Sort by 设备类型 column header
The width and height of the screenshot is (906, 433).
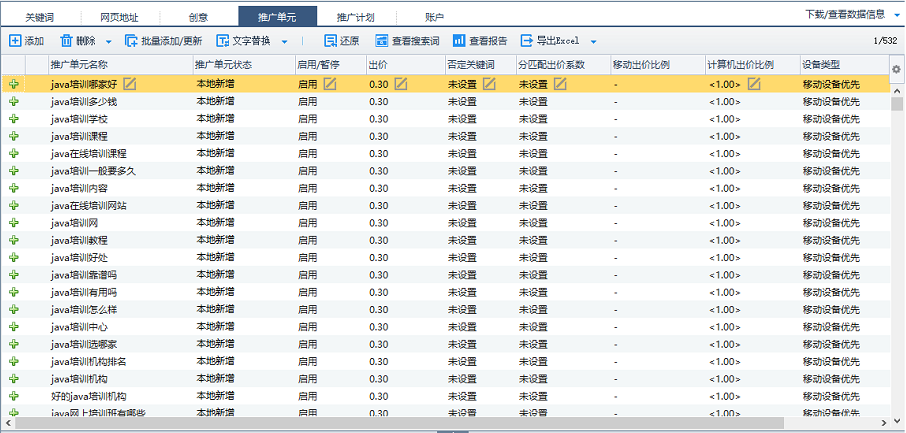[x=844, y=65]
